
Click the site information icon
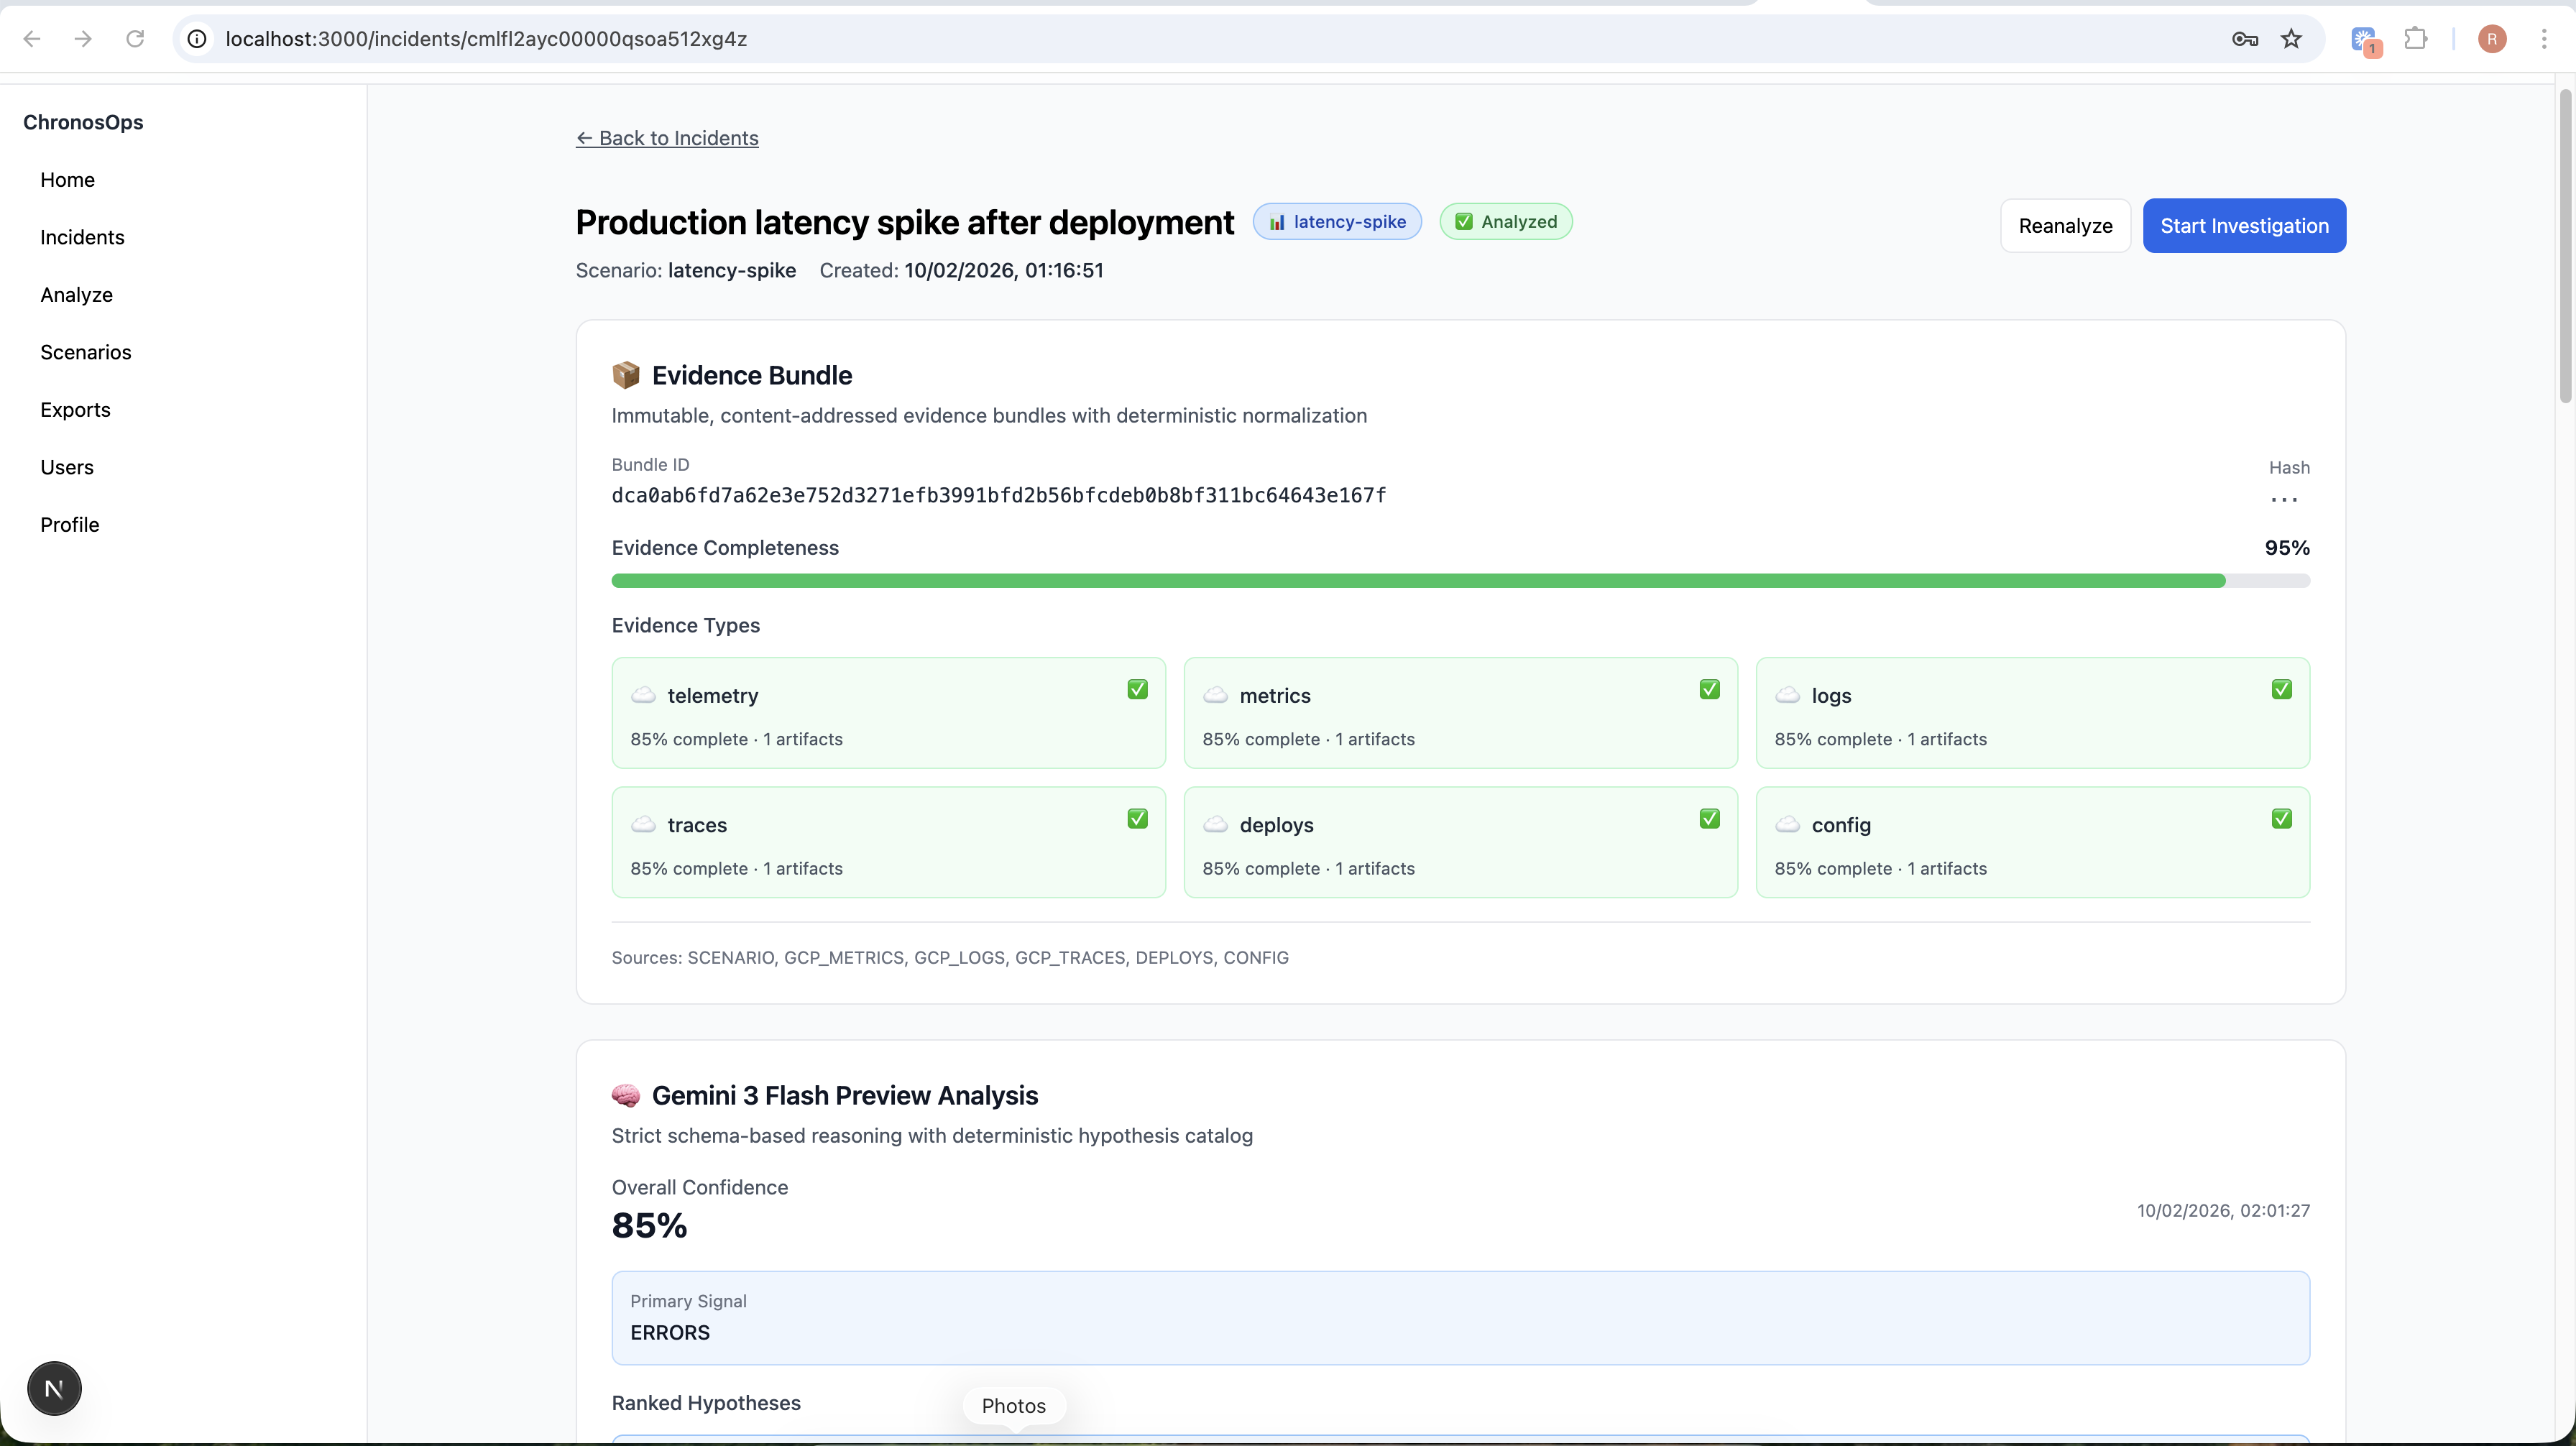198,39
